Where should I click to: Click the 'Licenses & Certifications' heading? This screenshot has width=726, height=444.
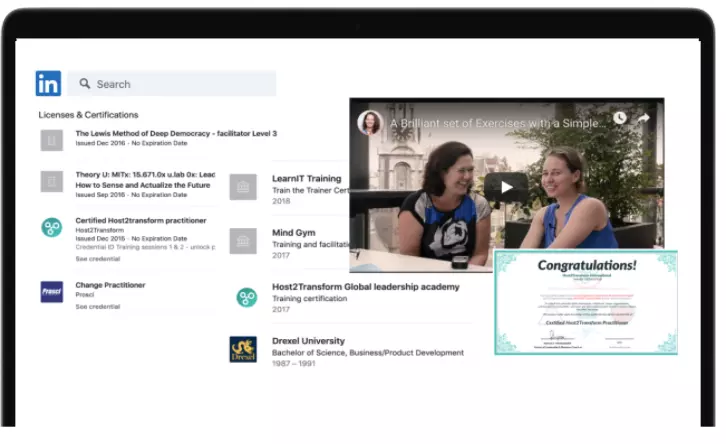click(88, 115)
